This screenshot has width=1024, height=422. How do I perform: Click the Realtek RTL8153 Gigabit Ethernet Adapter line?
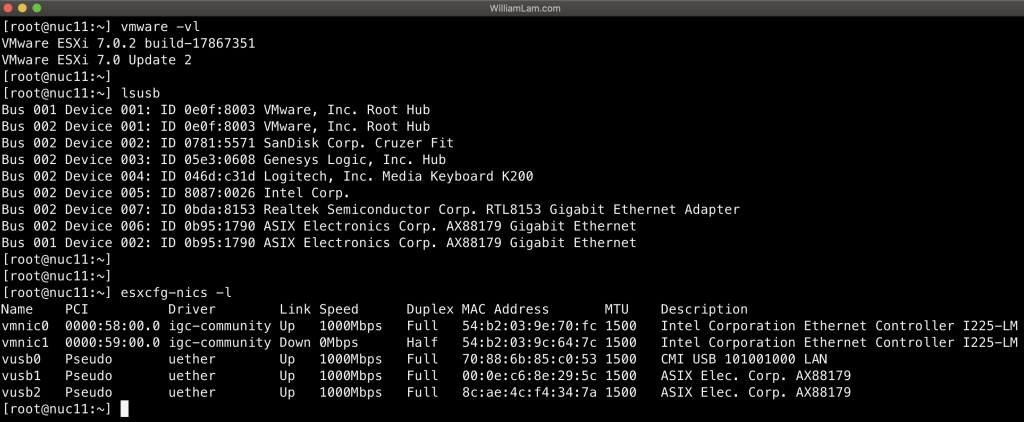[x=501, y=209]
